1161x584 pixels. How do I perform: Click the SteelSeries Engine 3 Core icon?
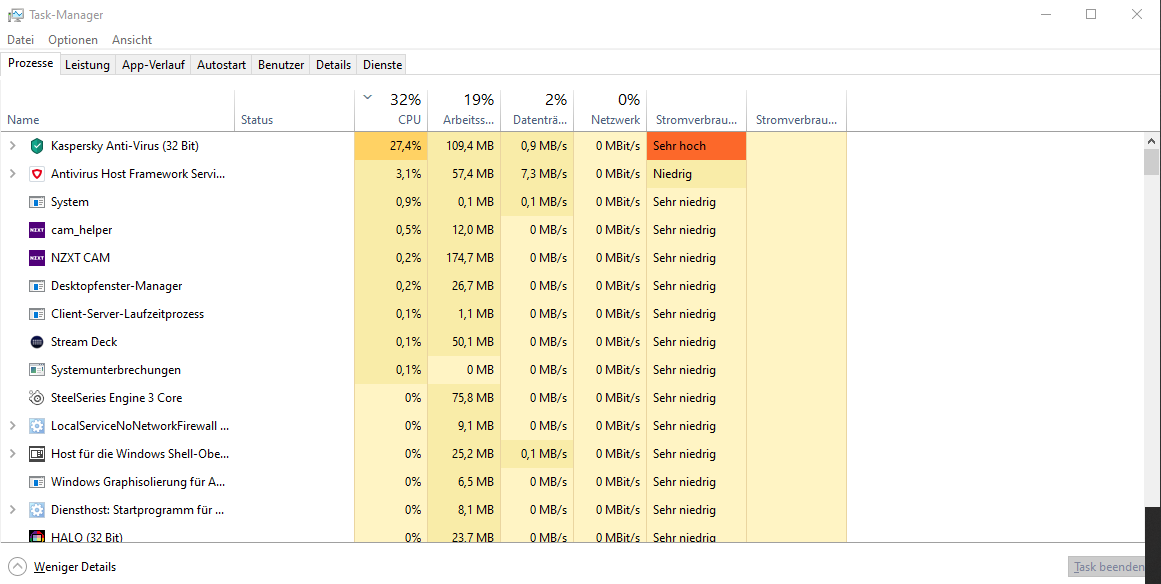tap(36, 398)
